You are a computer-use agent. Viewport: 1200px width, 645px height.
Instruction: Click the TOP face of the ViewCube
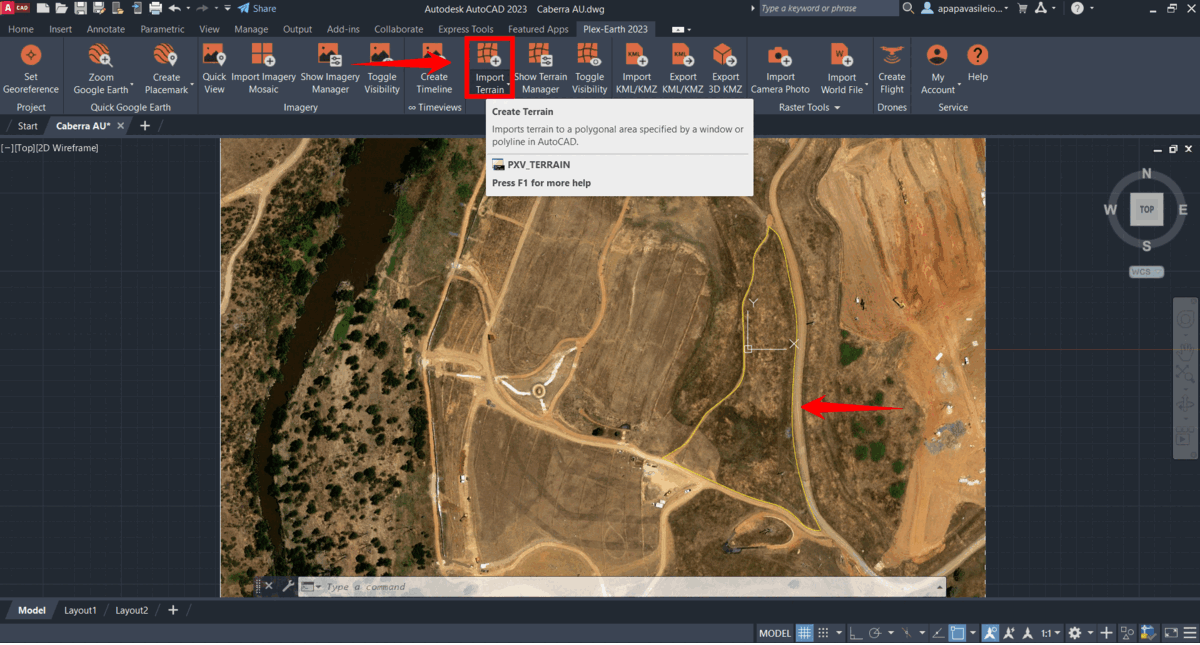coord(1146,209)
